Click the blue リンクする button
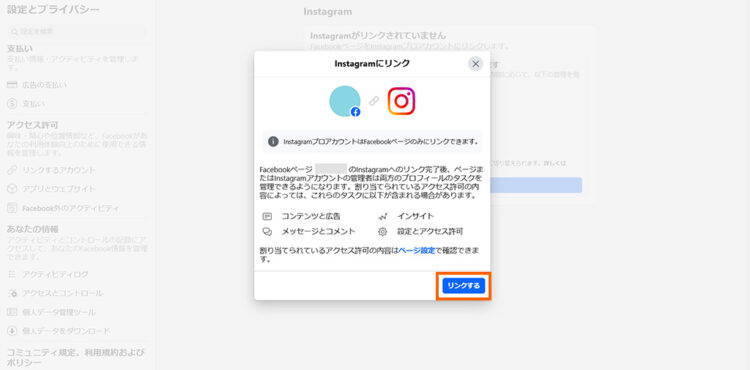 tap(463, 286)
